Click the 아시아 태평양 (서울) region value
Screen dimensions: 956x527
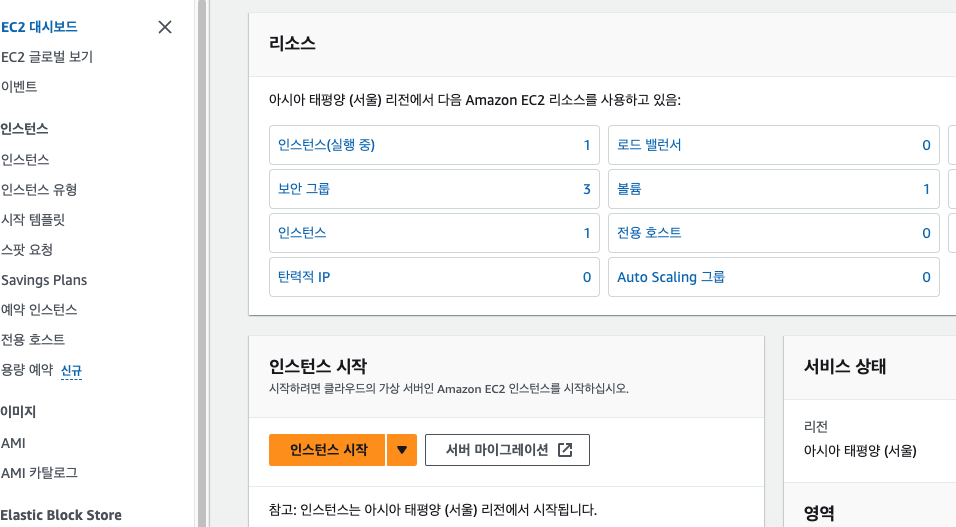coord(860,451)
